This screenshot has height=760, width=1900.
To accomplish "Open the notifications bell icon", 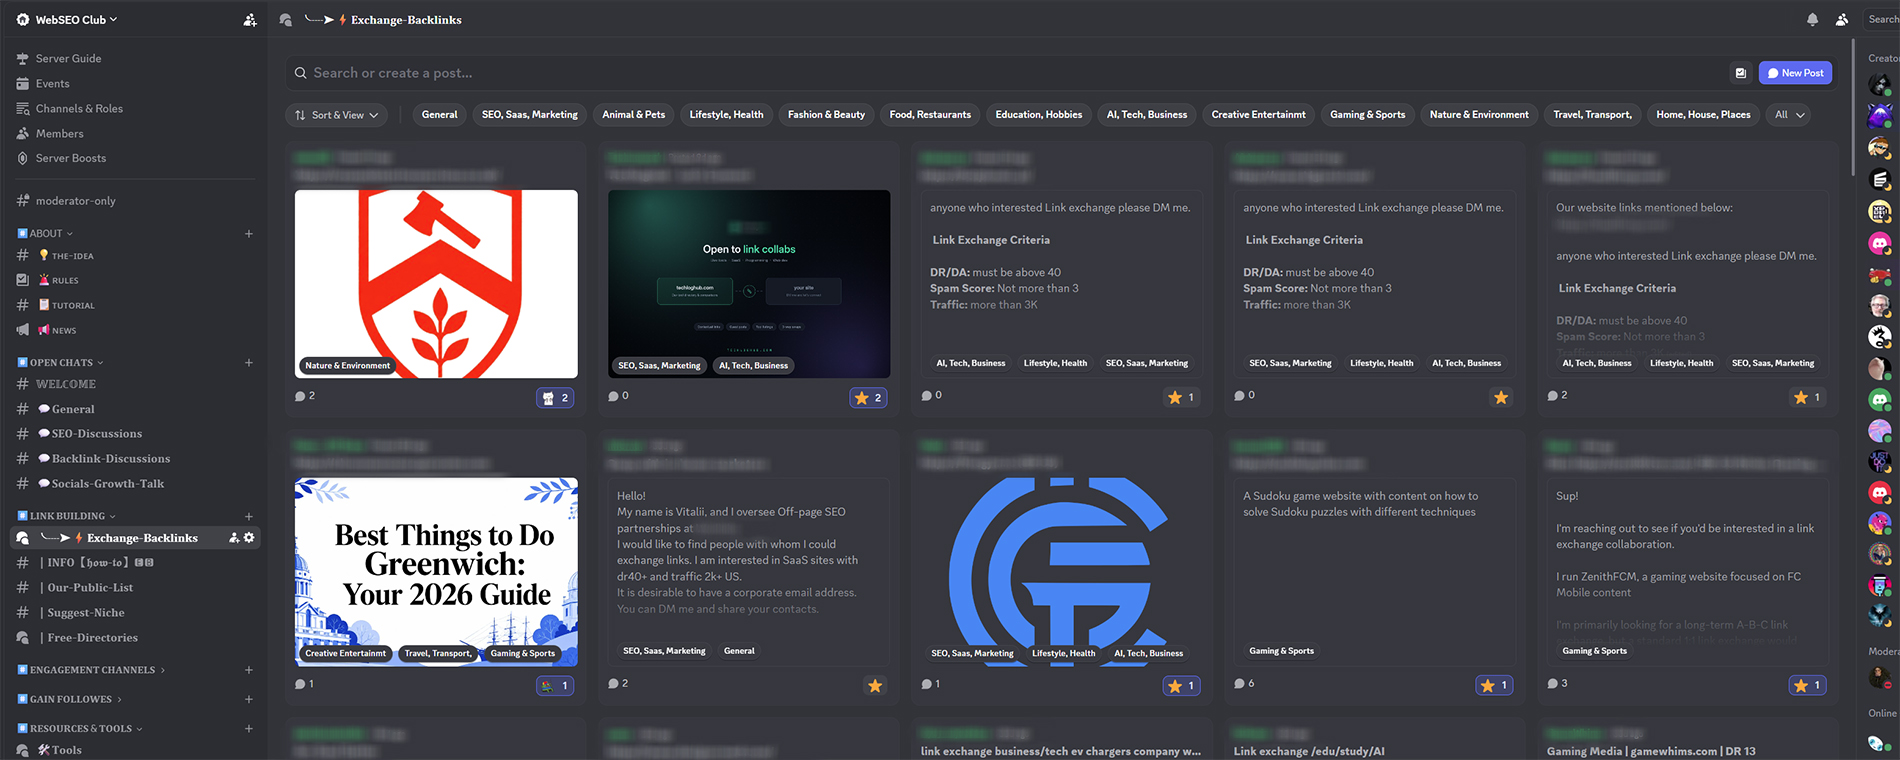I will coord(1812,19).
